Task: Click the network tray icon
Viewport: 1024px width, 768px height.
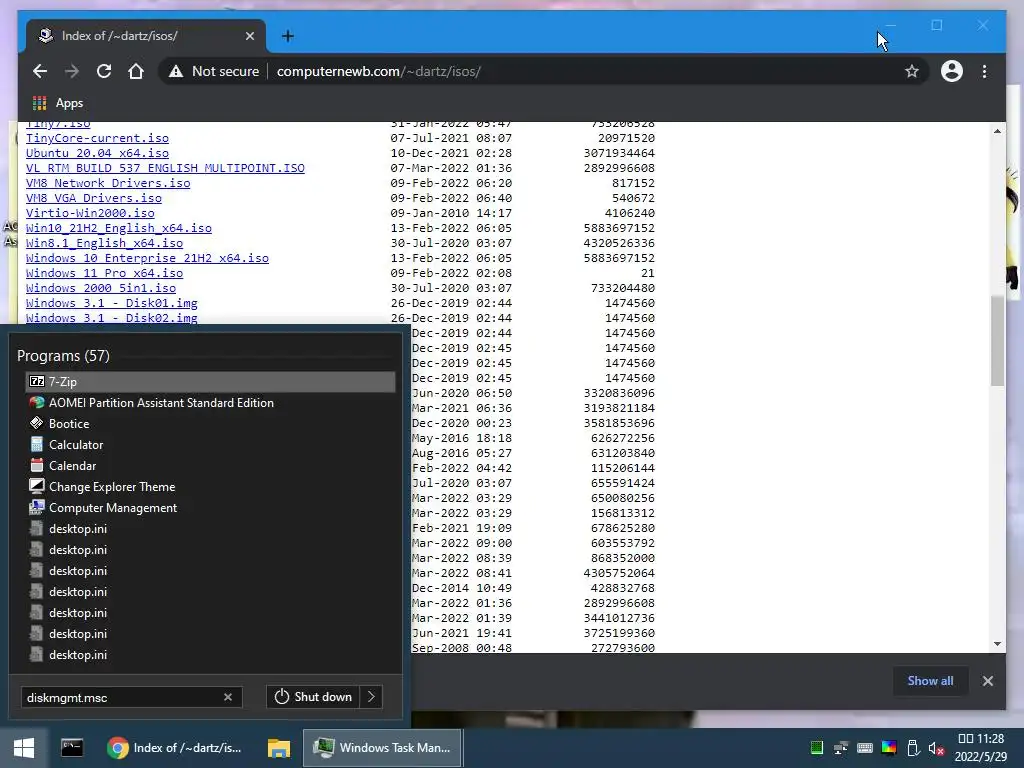Action: coord(840,748)
